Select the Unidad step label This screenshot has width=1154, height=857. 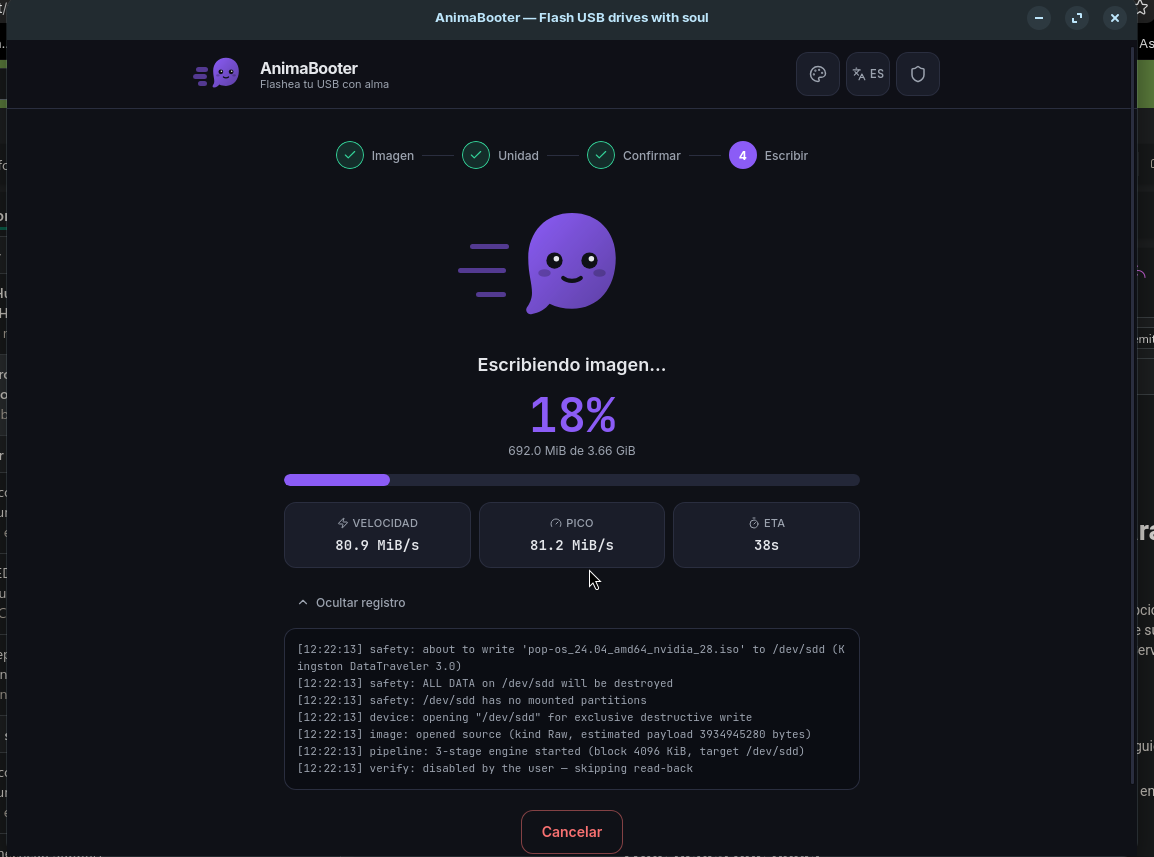coord(518,155)
